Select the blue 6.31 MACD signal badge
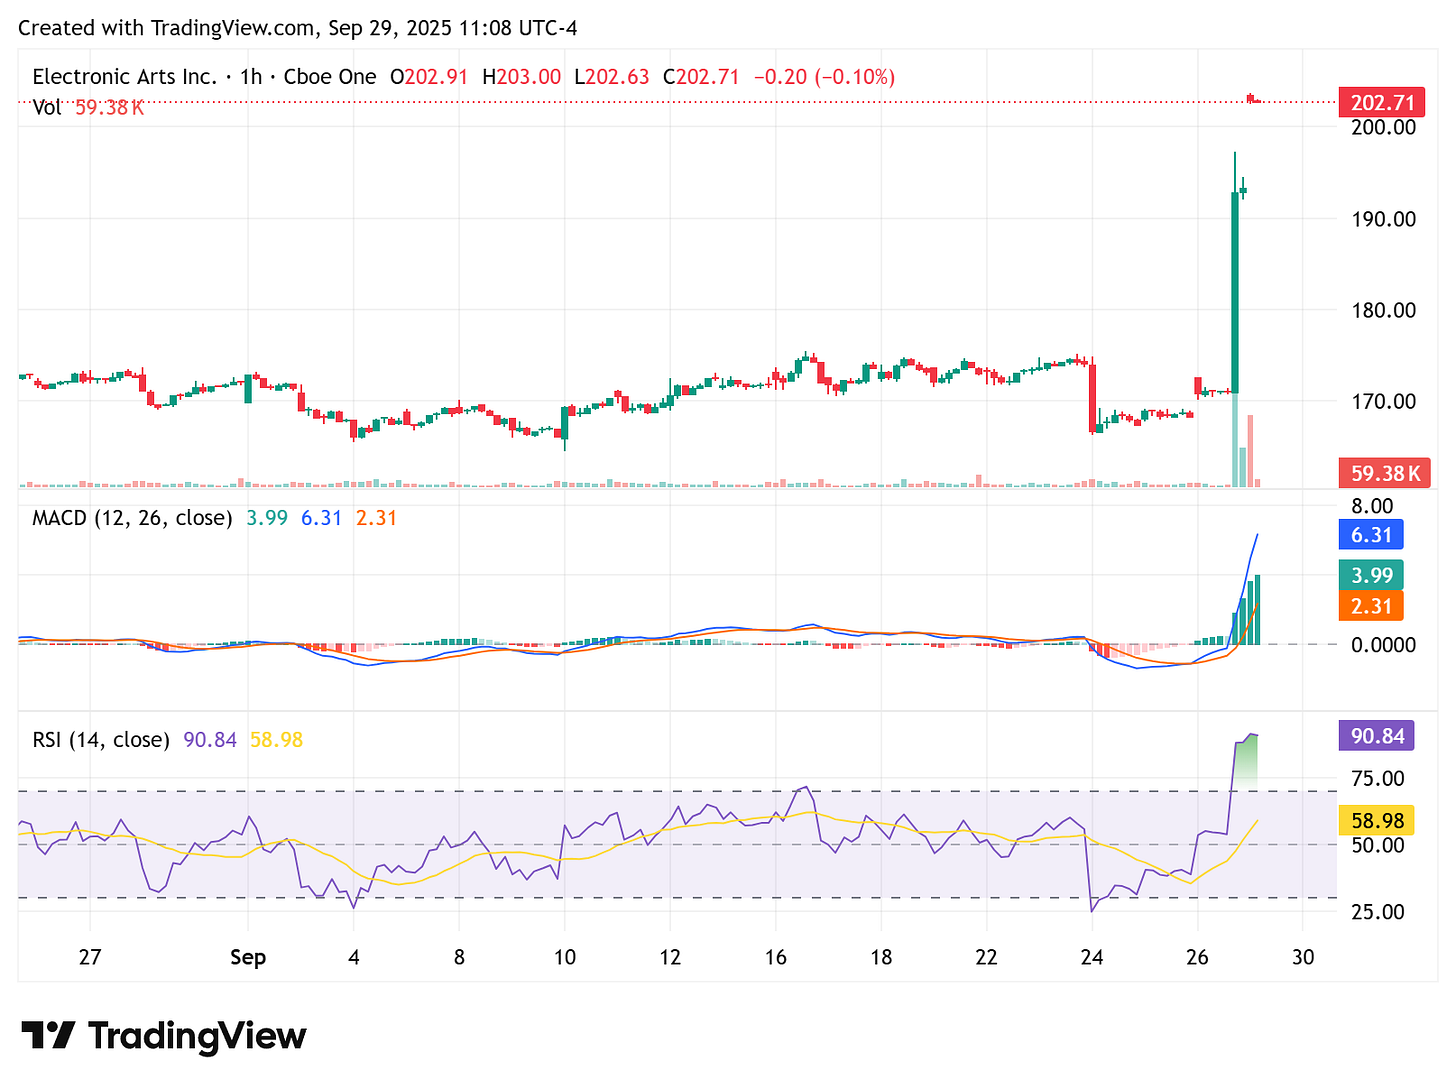The width and height of the screenshot is (1456, 1090). tap(1371, 535)
